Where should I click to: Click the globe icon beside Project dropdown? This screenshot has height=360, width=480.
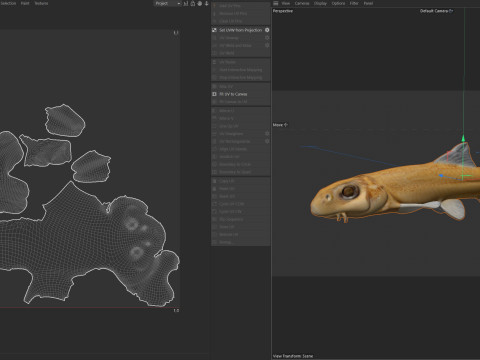tap(200, 3)
